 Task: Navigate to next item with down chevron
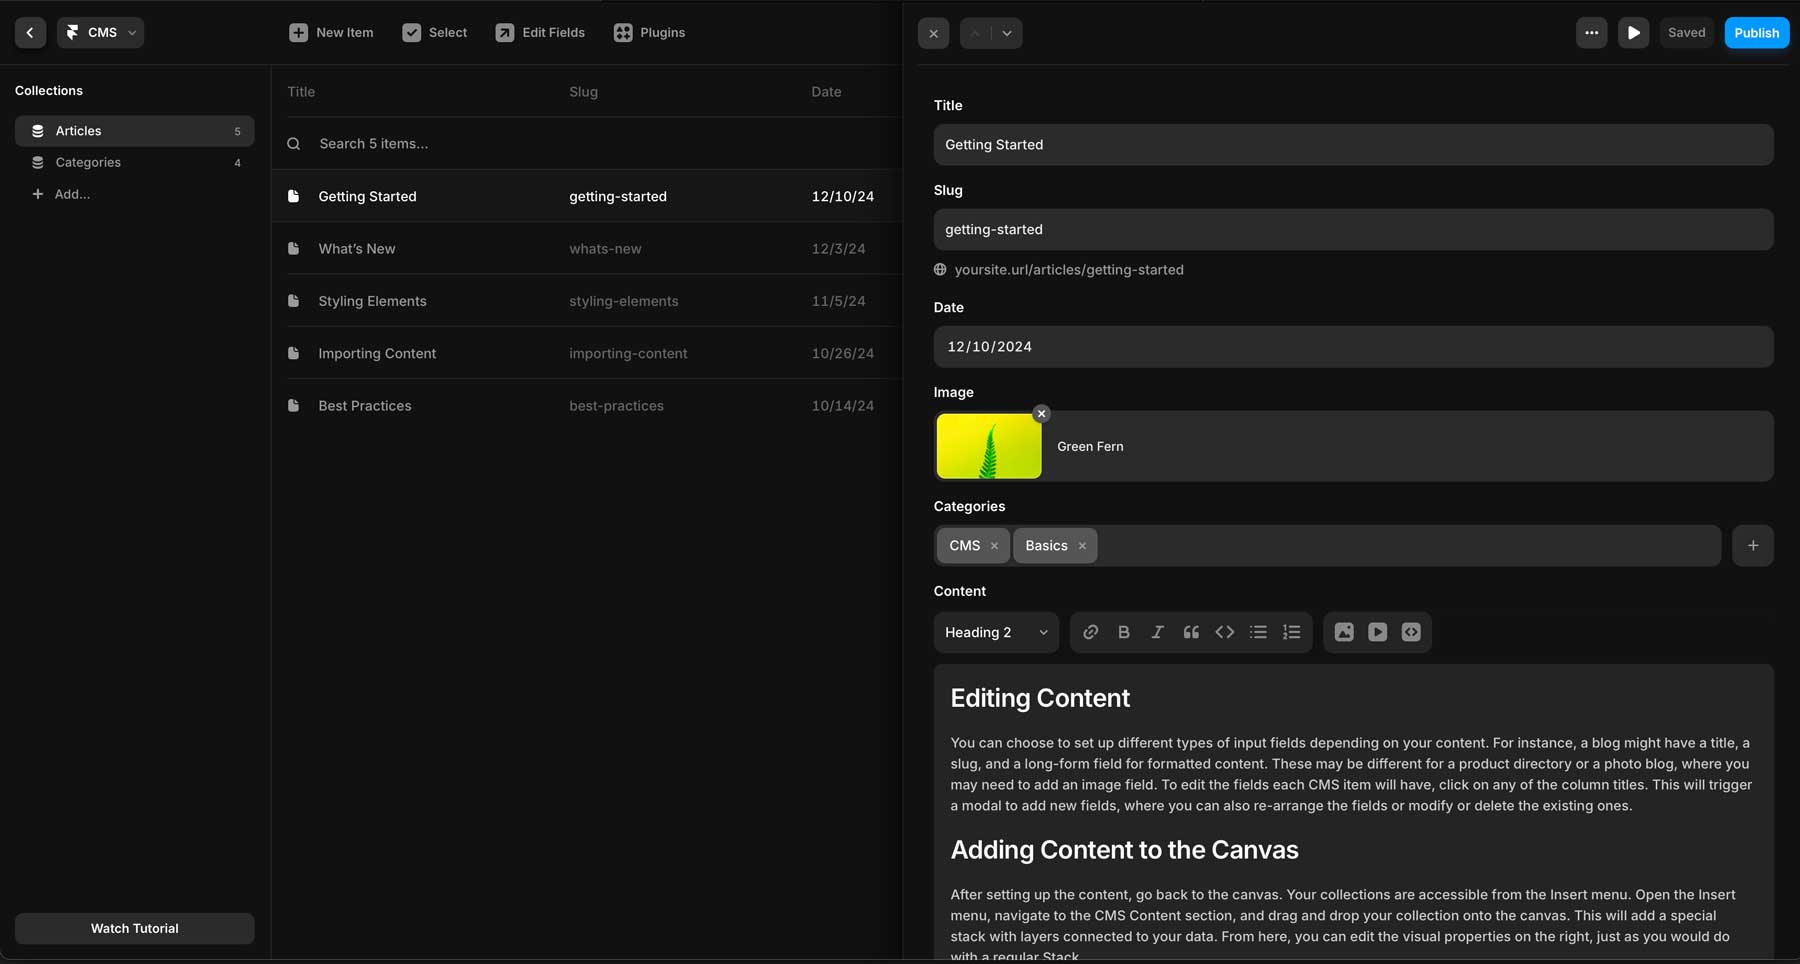[1006, 33]
